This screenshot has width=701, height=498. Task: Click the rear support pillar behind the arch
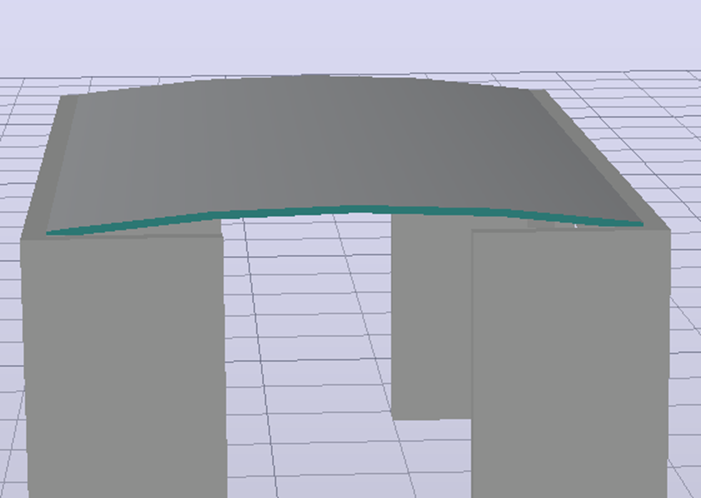[x=431, y=317]
